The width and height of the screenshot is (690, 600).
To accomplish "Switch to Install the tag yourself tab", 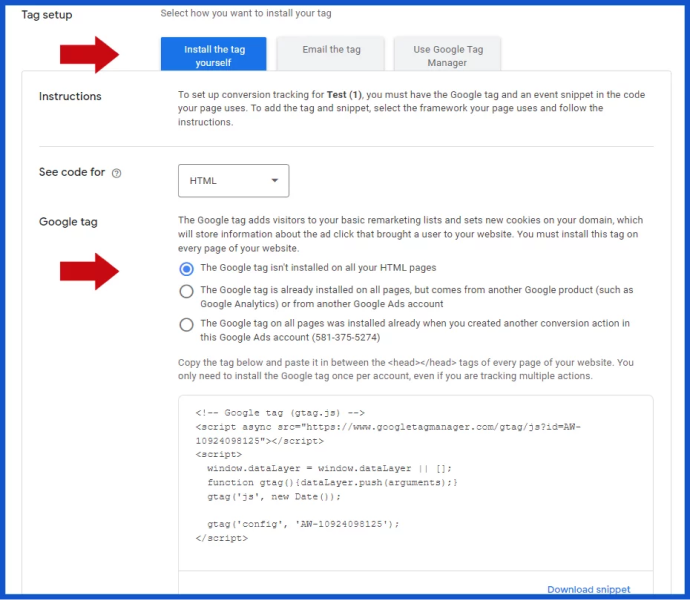I will pyautogui.click(x=213, y=55).
